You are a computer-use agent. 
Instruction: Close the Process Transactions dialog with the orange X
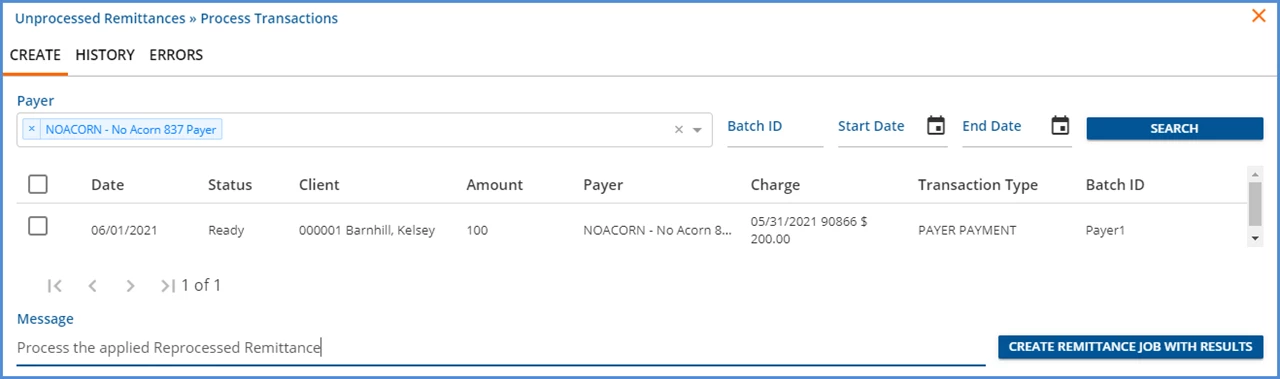point(1259,15)
